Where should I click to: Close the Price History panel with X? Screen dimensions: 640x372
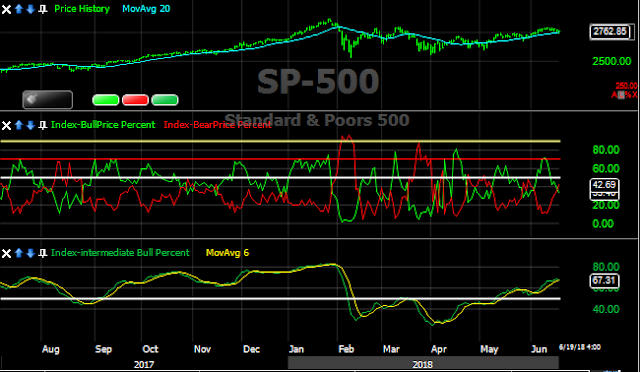tap(6, 9)
